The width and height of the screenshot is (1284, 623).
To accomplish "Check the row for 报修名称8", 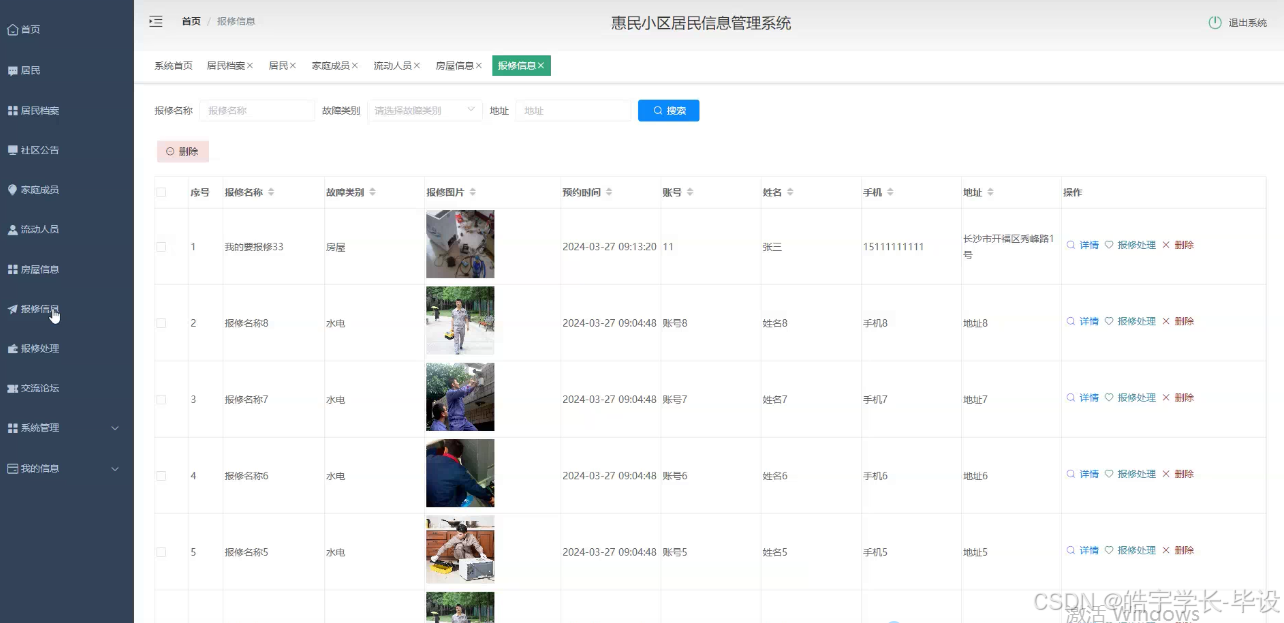I will pos(161,323).
